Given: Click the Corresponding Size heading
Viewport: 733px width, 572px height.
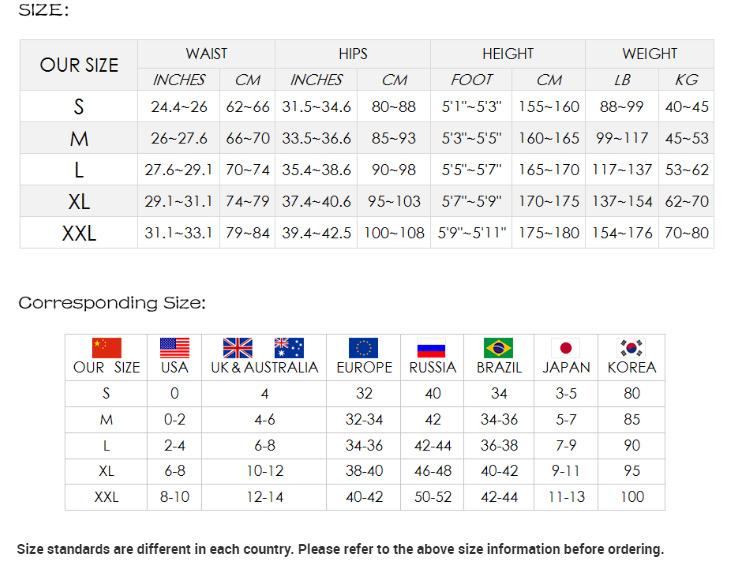Looking at the screenshot, I should (112, 302).
